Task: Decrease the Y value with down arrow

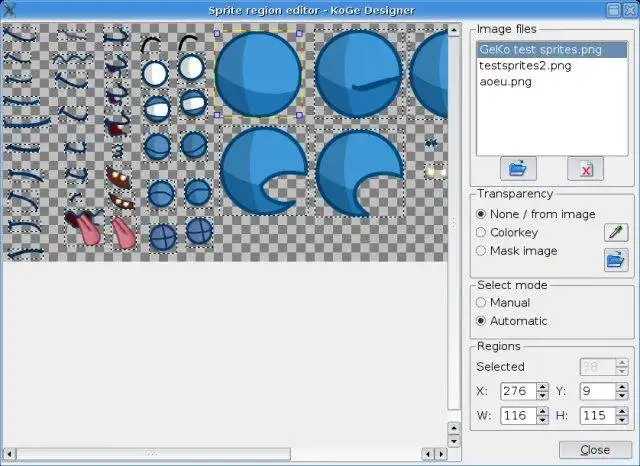Action: pyautogui.click(x=622, y=395)
